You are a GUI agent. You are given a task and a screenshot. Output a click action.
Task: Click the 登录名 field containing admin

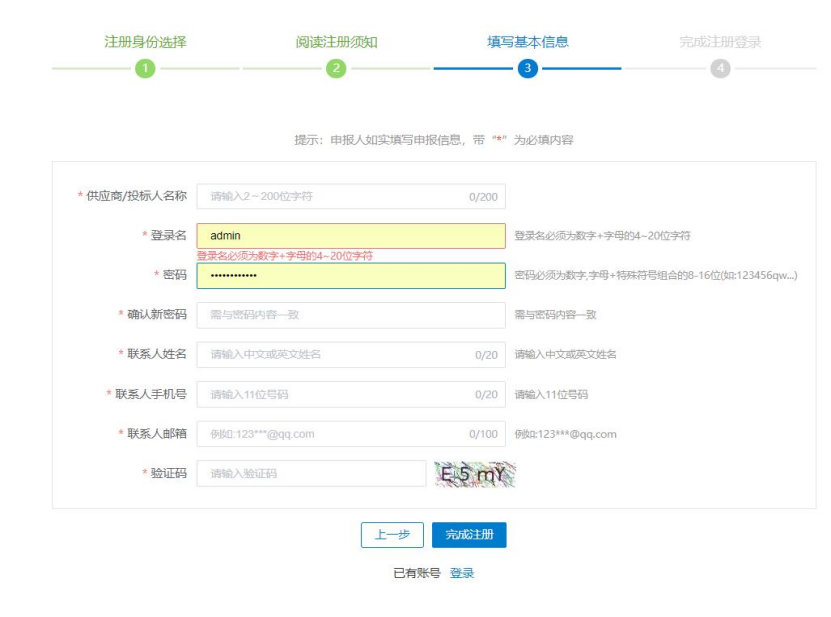coord(351,236)
